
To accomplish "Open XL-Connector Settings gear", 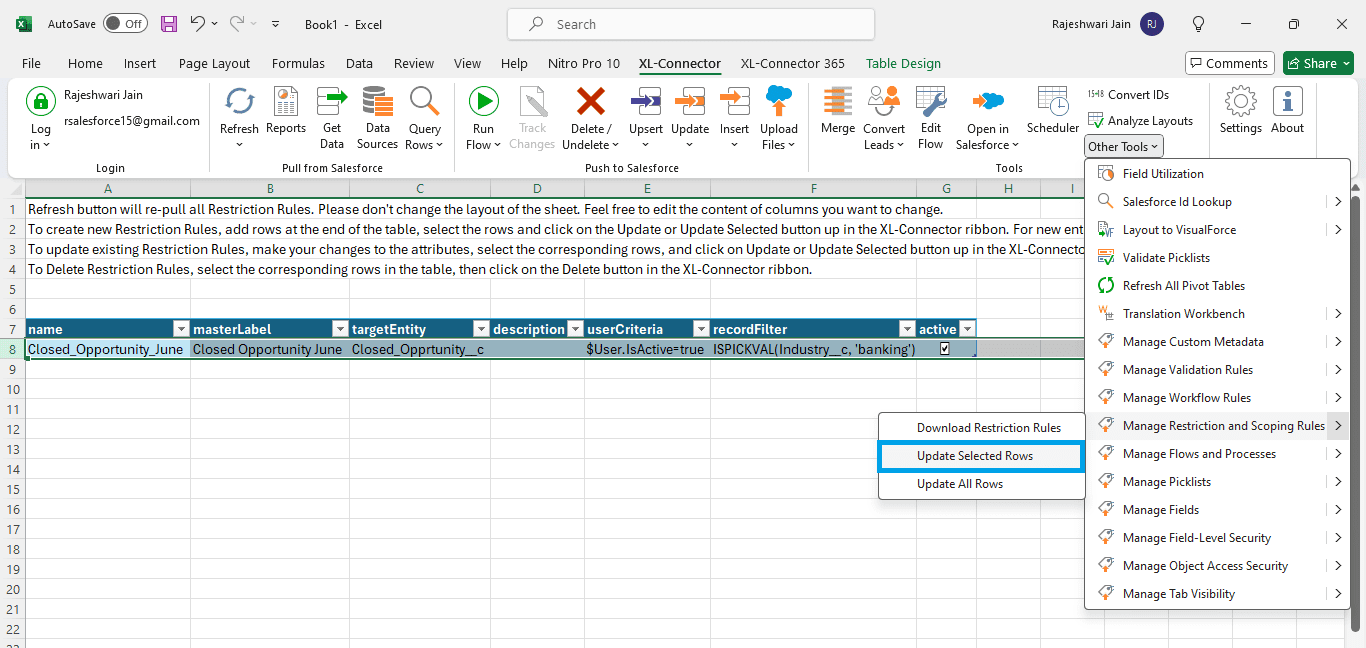I will [1240, 102].
